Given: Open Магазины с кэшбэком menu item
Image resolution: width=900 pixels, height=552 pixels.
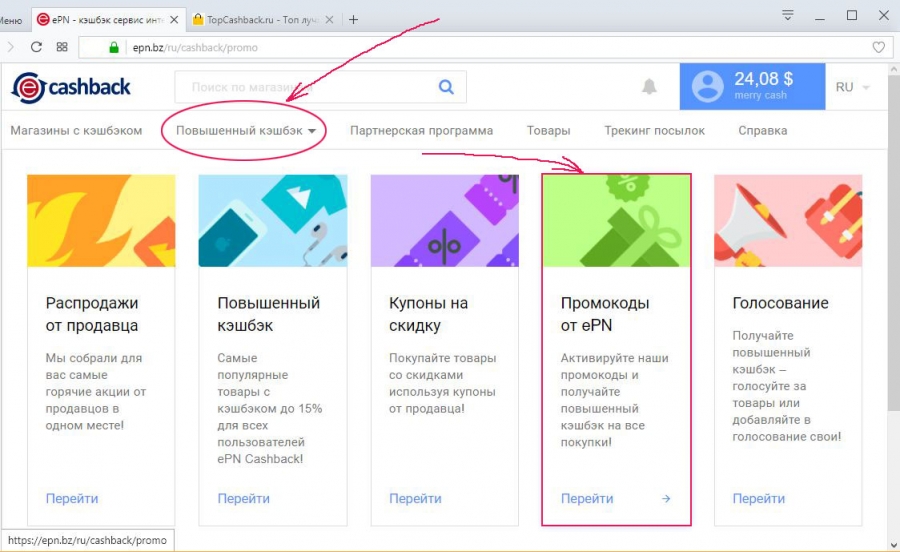Looking at the screenshot, I should [76, 130].
